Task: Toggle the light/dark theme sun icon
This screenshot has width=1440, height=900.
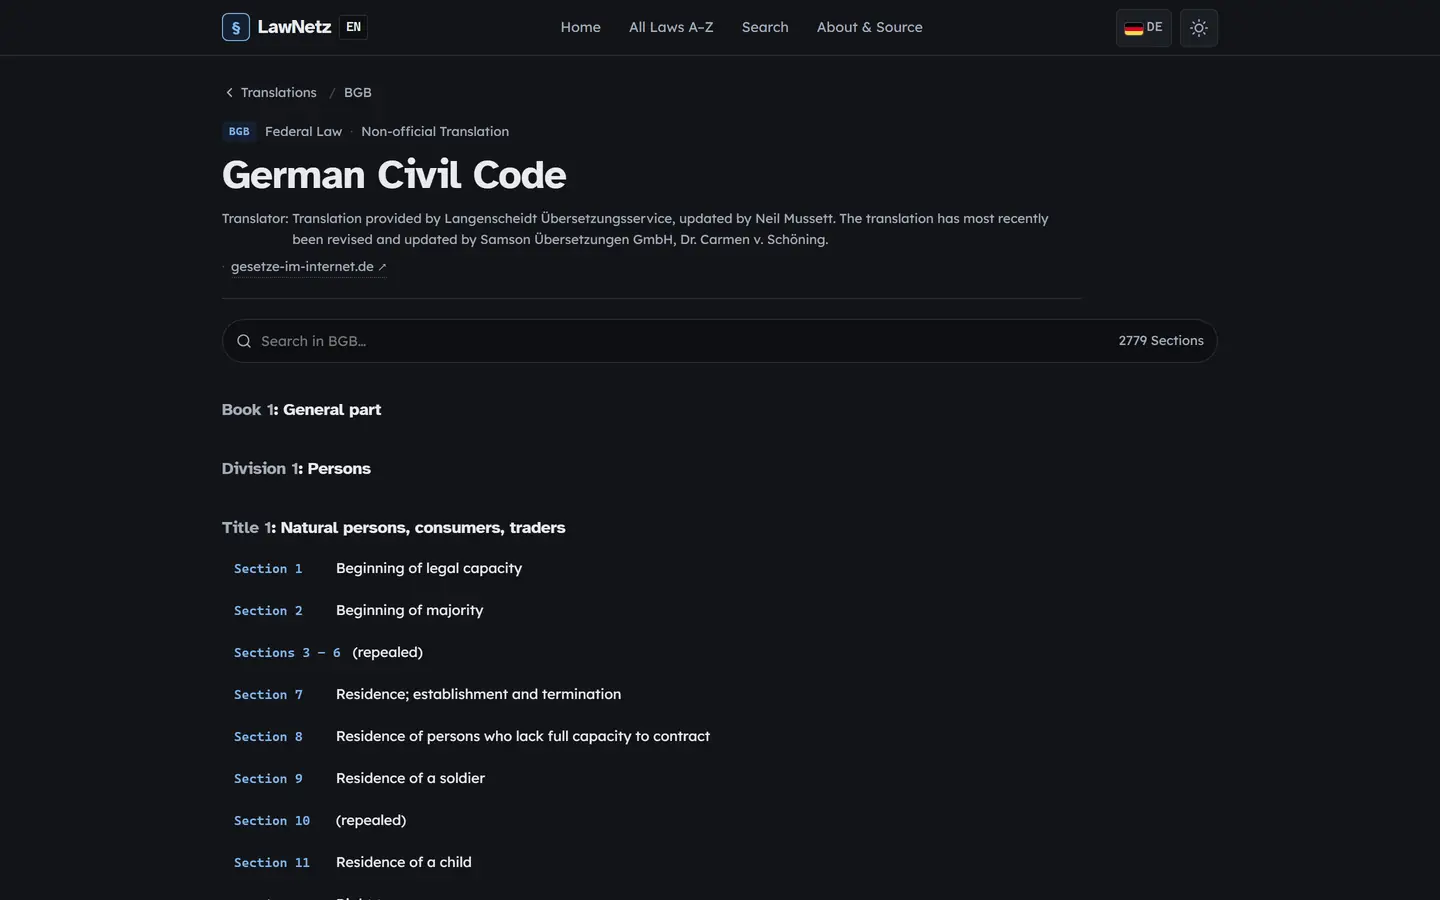Action: tap(1199, 28)
